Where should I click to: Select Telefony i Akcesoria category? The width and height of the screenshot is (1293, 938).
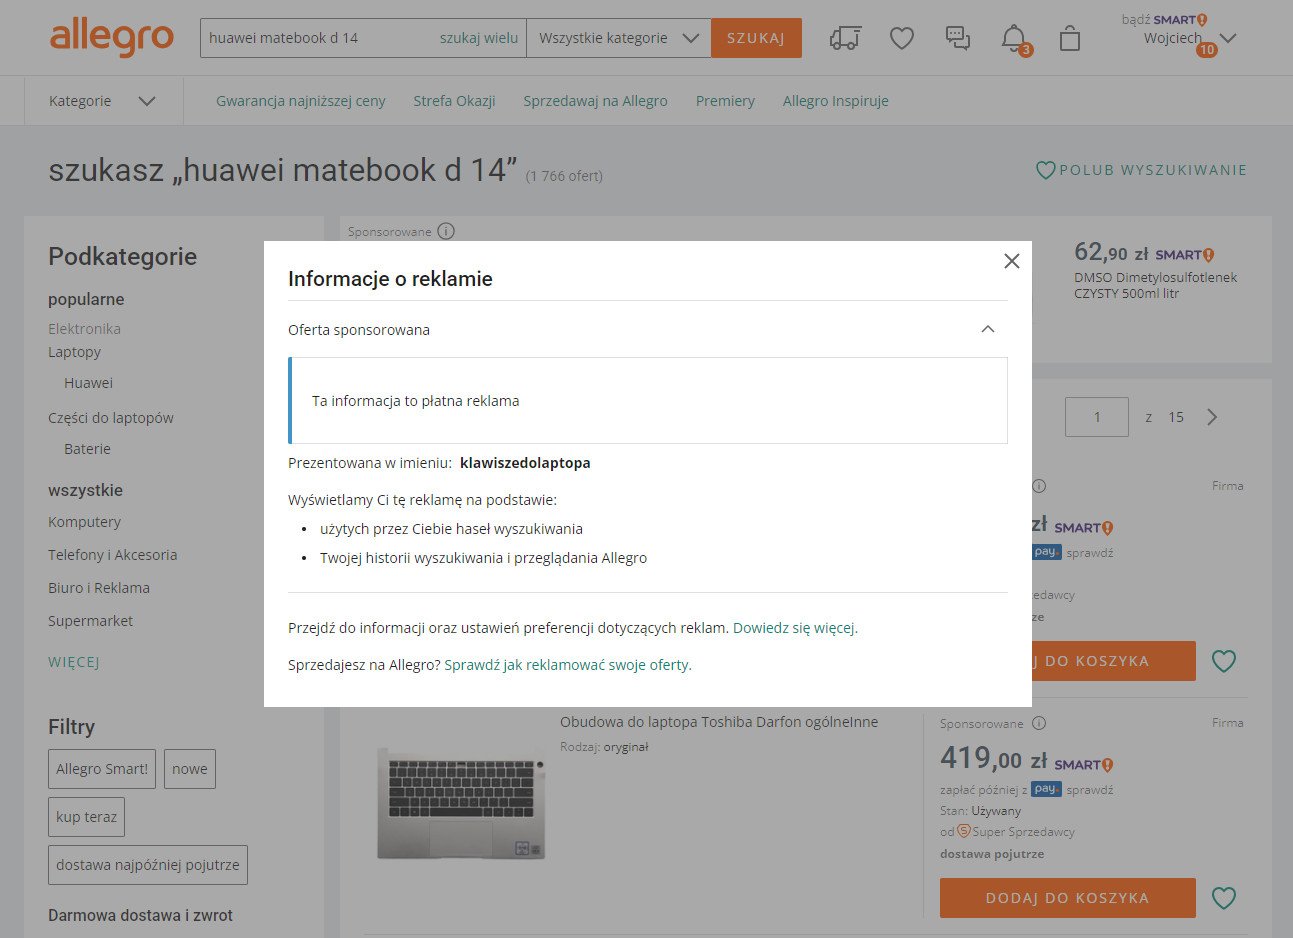112,555
